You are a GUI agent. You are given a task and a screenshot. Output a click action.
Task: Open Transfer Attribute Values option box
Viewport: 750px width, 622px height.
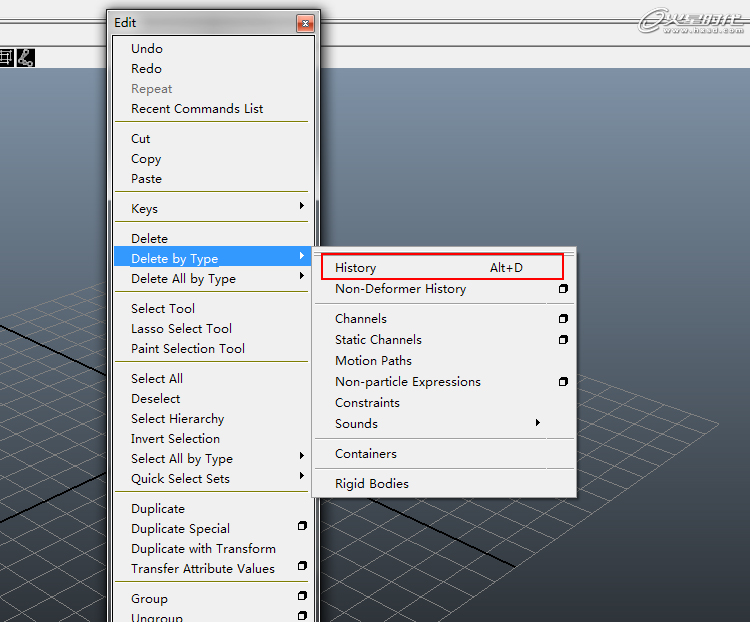pyautogui.click(x=302, y=566)
